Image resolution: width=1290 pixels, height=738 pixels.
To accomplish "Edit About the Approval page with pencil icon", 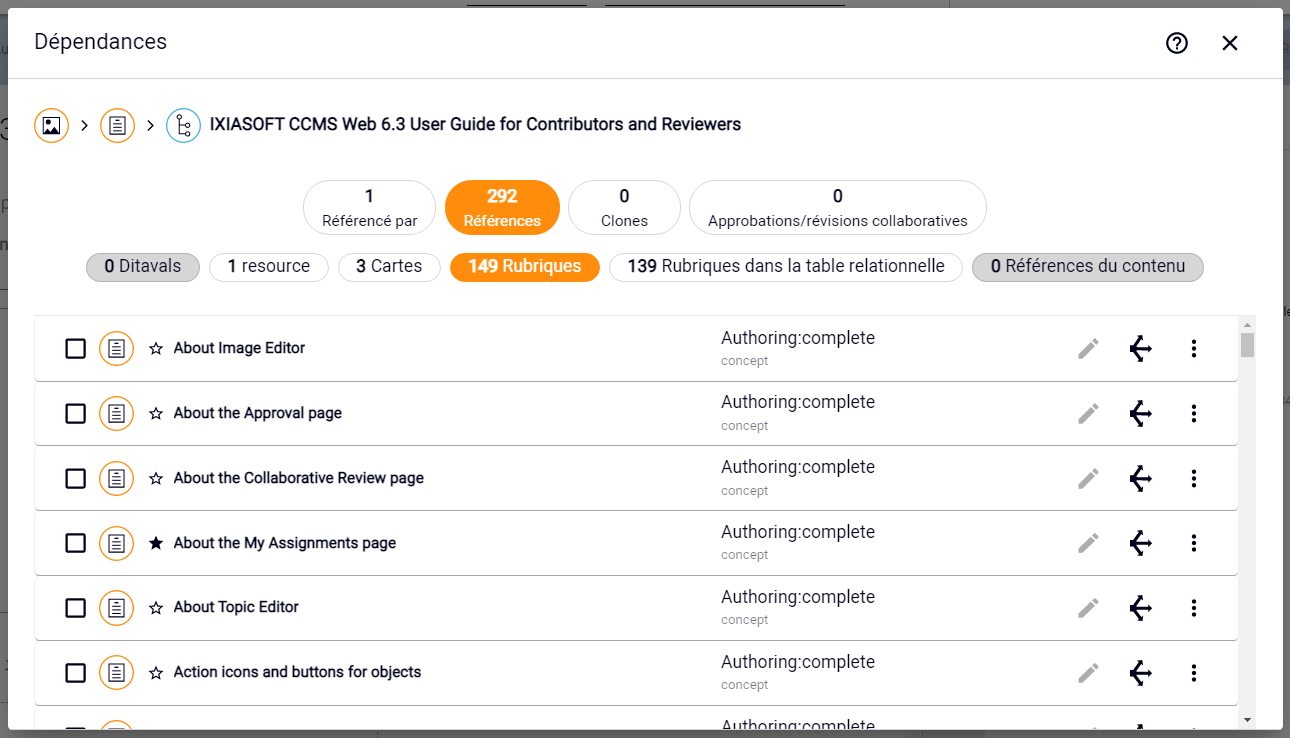I will (x=1088, y=413).
